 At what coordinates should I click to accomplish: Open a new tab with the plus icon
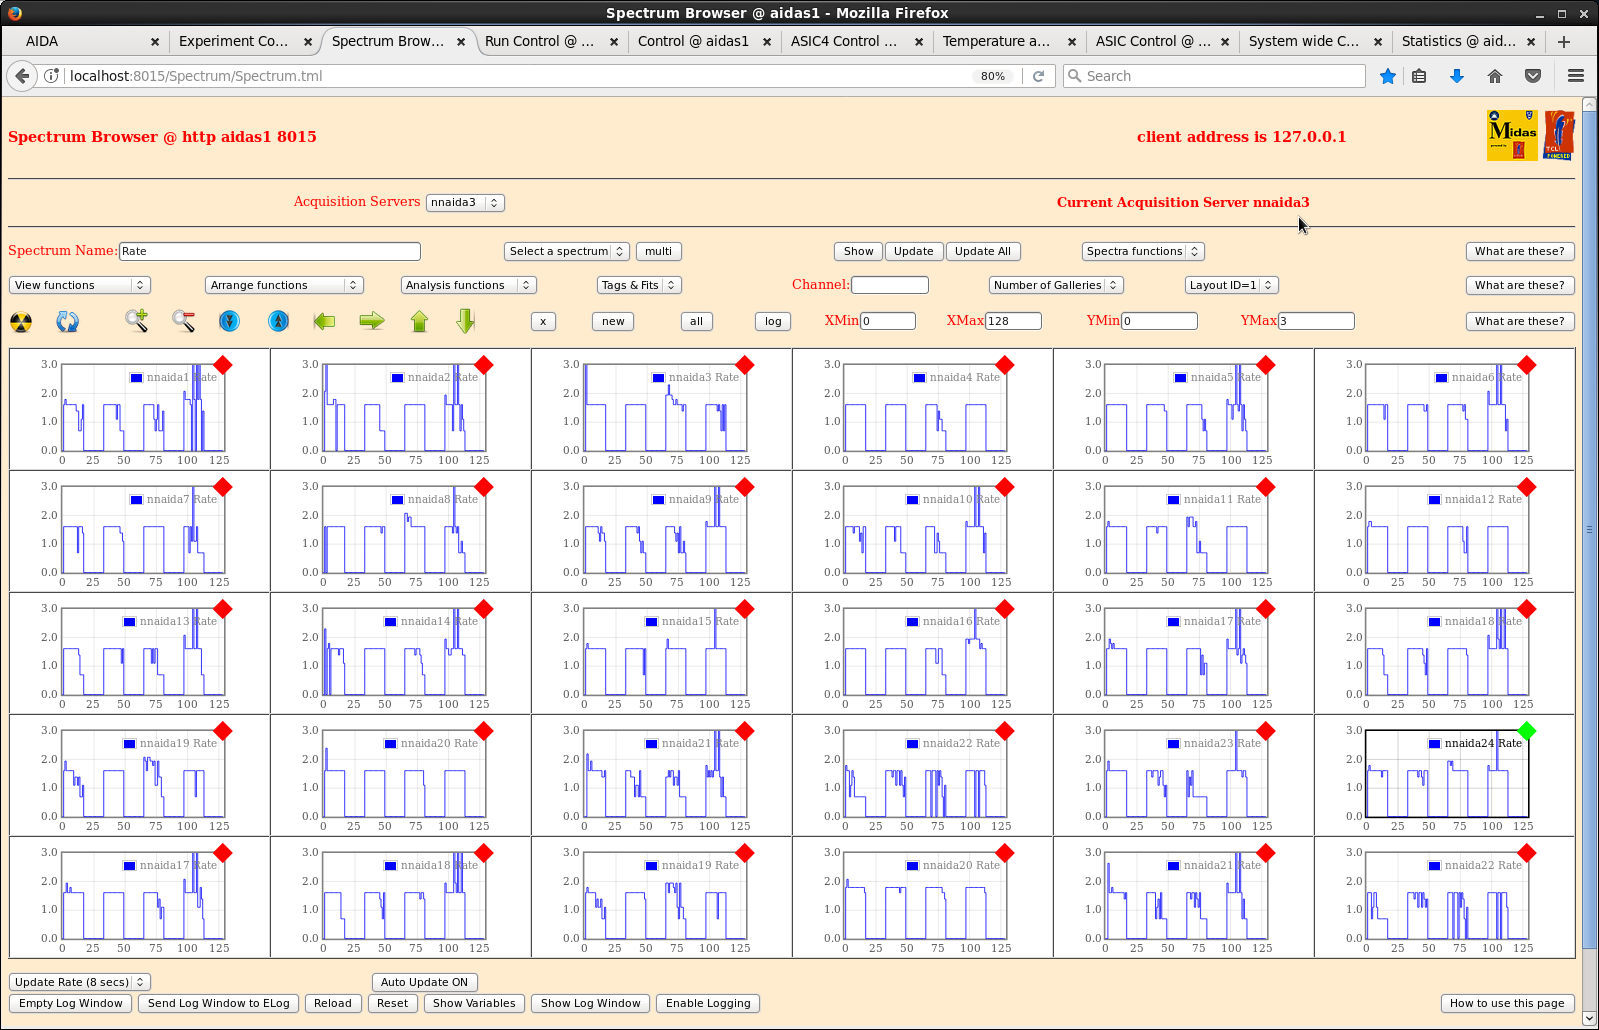(1564, 41)
